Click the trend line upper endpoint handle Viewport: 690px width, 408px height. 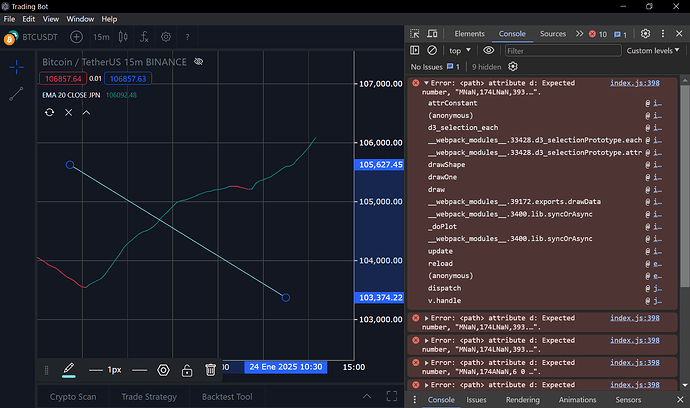70,165
